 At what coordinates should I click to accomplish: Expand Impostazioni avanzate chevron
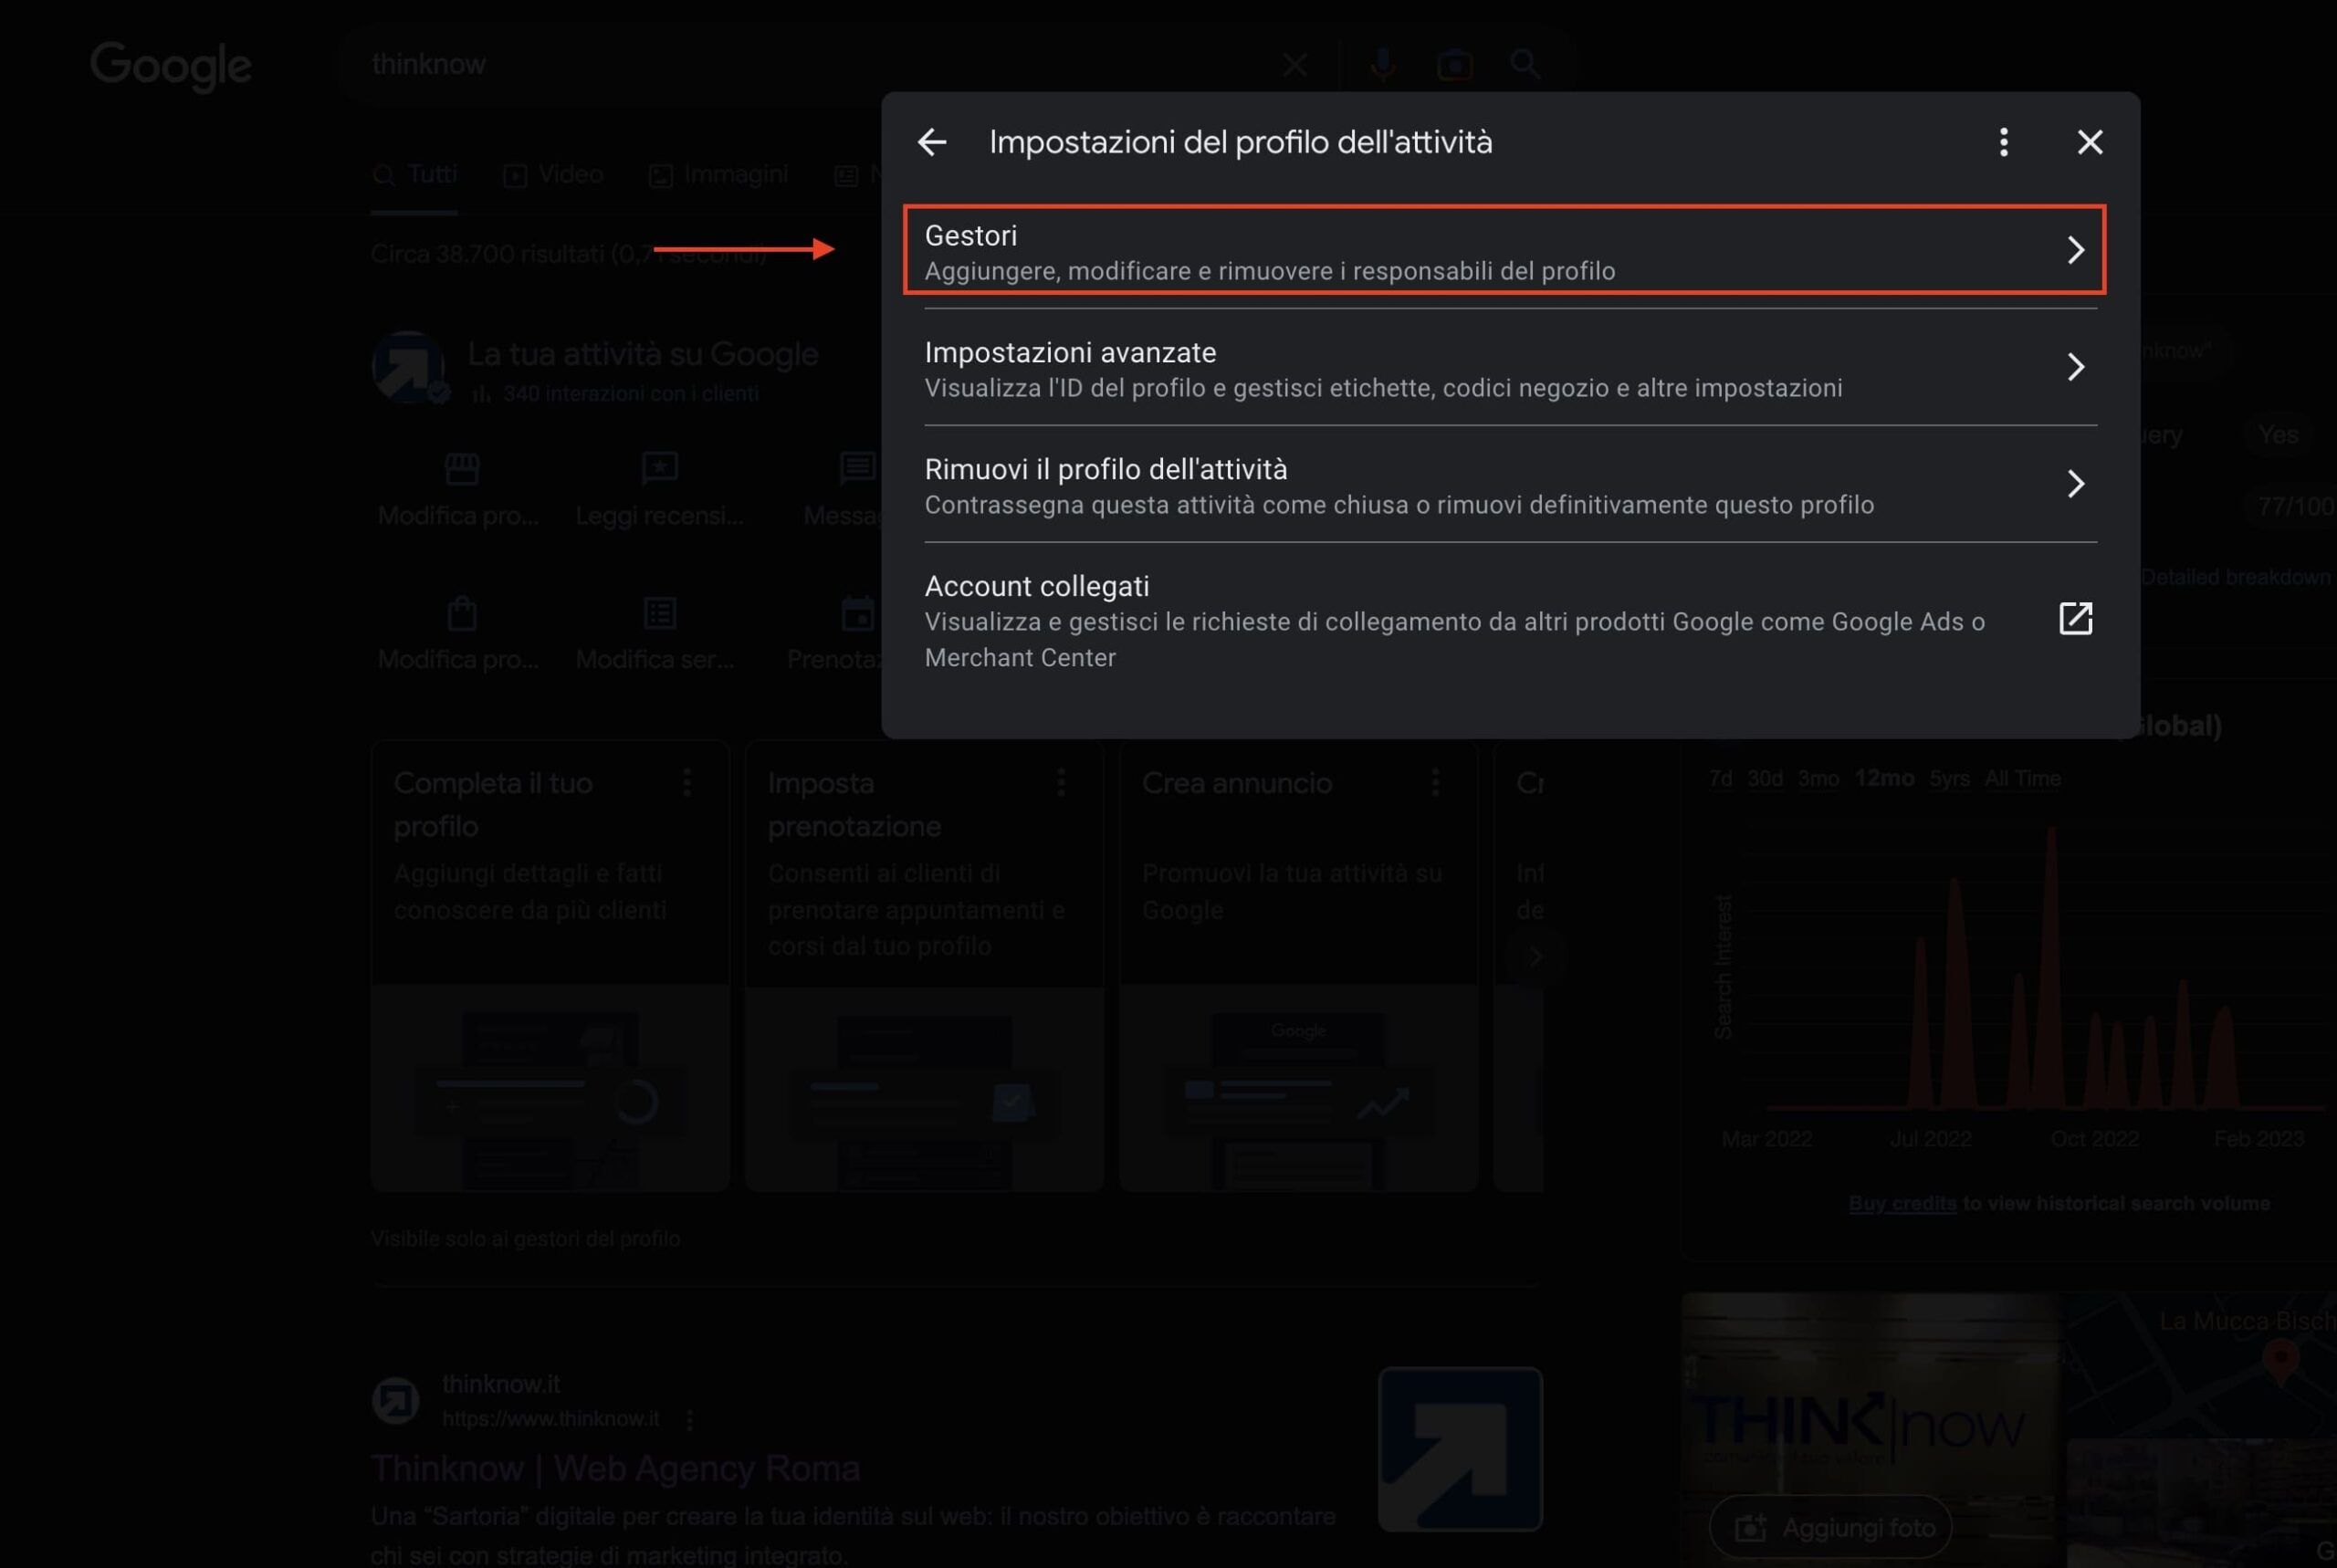pos(2075,367)
